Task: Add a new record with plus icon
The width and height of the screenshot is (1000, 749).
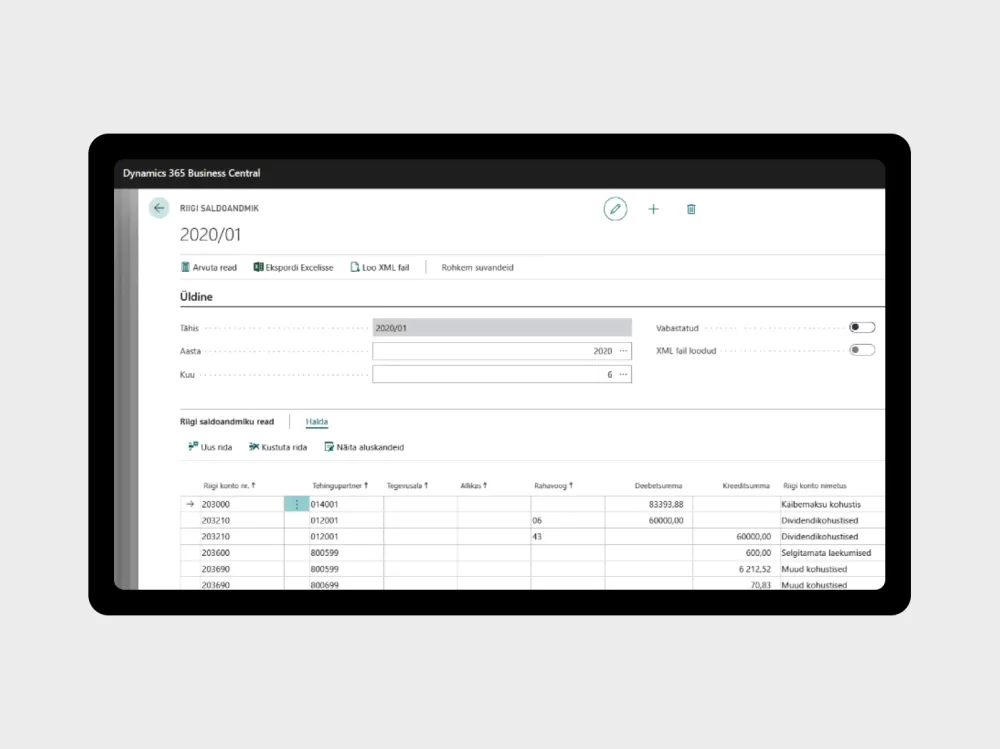Action: 653,209
